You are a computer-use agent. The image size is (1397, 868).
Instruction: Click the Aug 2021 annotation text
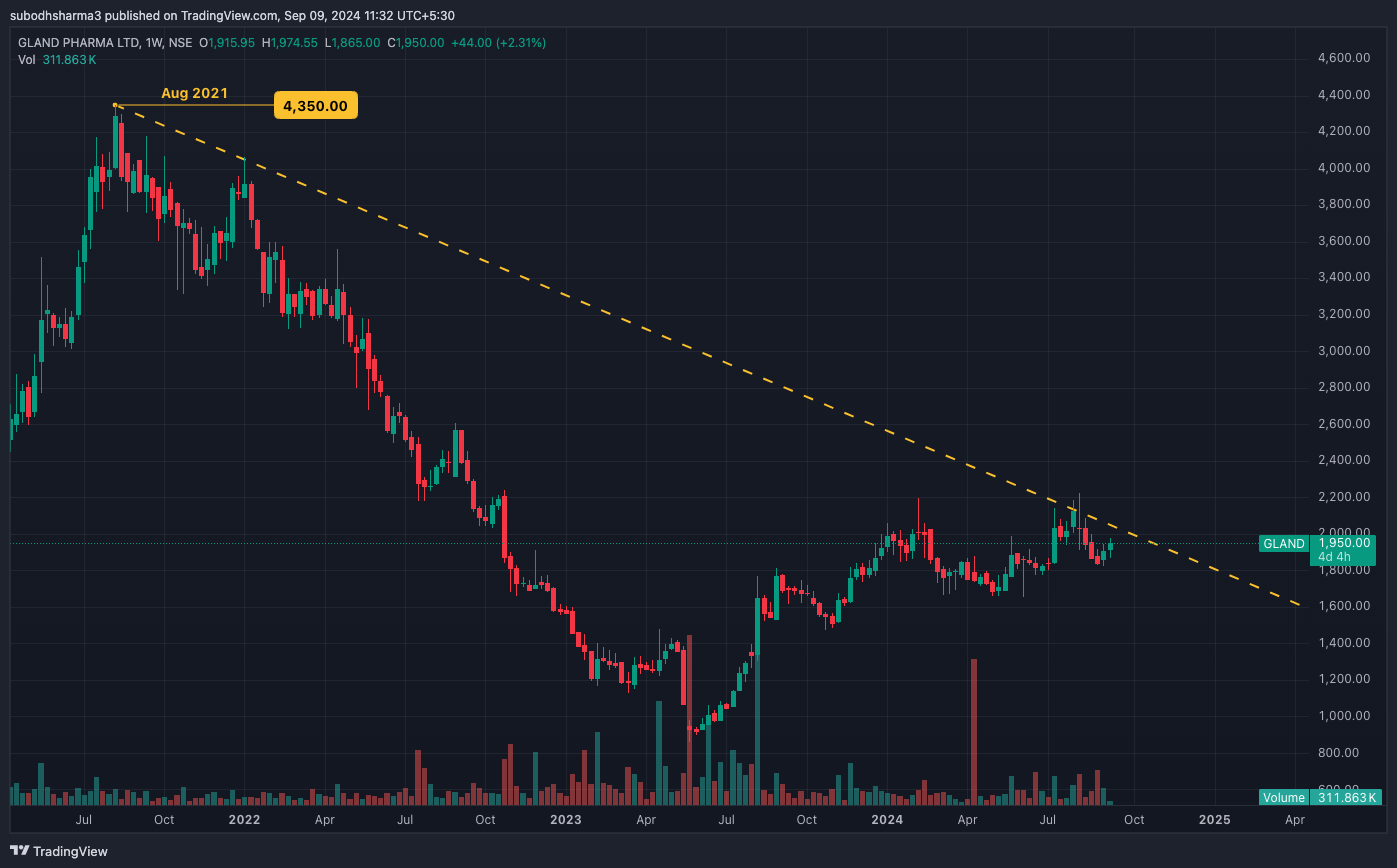coord(194,93)
